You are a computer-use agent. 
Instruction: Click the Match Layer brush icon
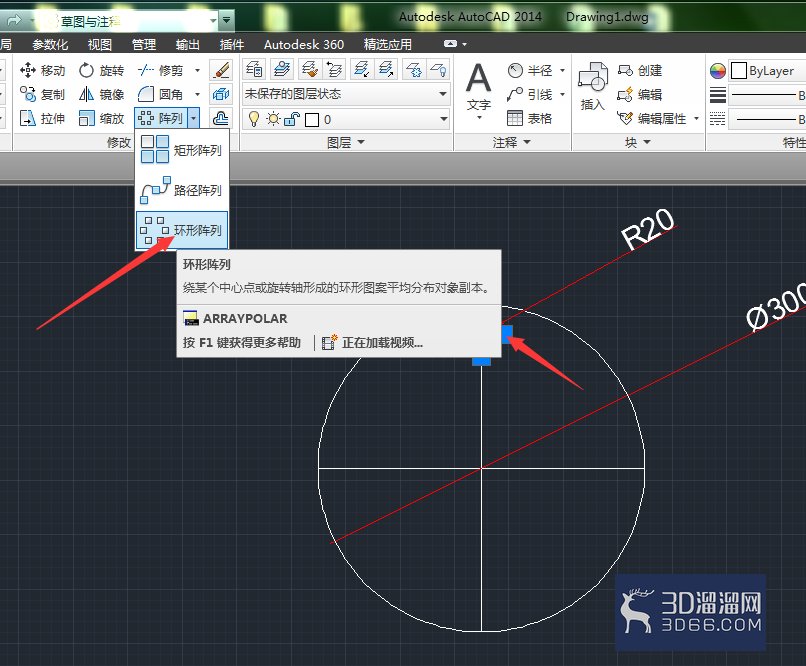308,69
